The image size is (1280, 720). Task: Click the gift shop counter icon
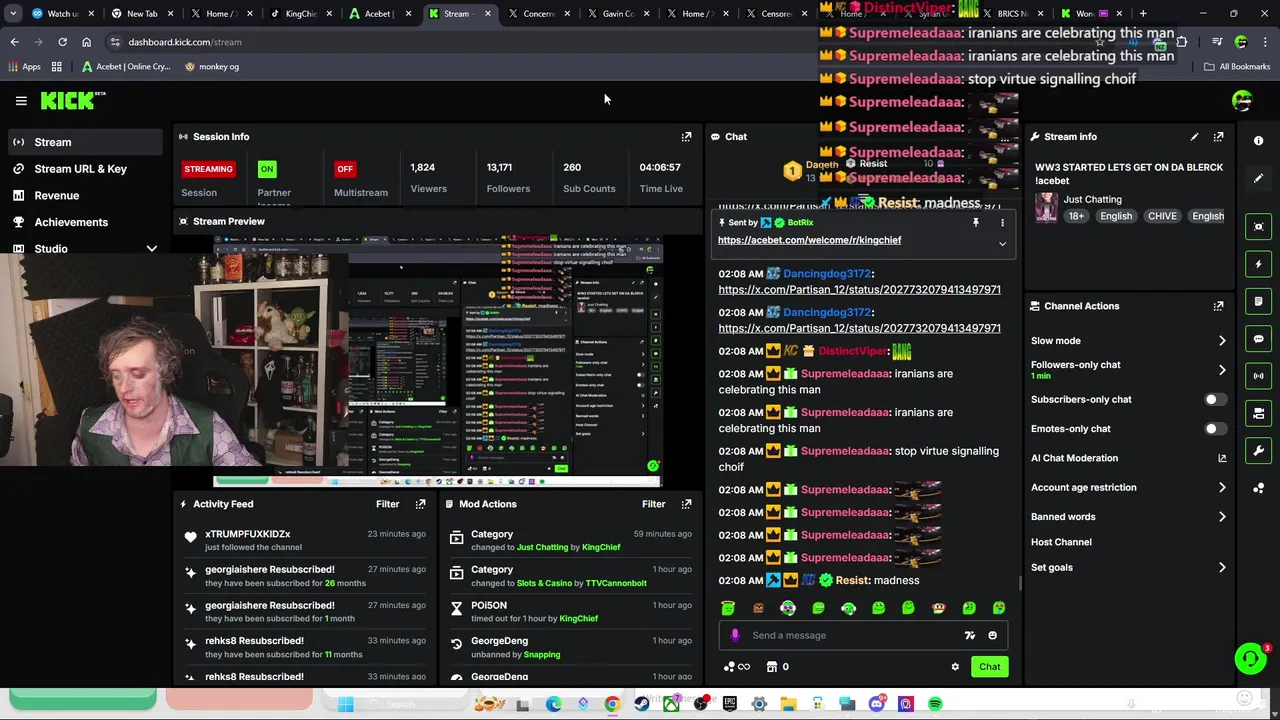coord(777,667)
